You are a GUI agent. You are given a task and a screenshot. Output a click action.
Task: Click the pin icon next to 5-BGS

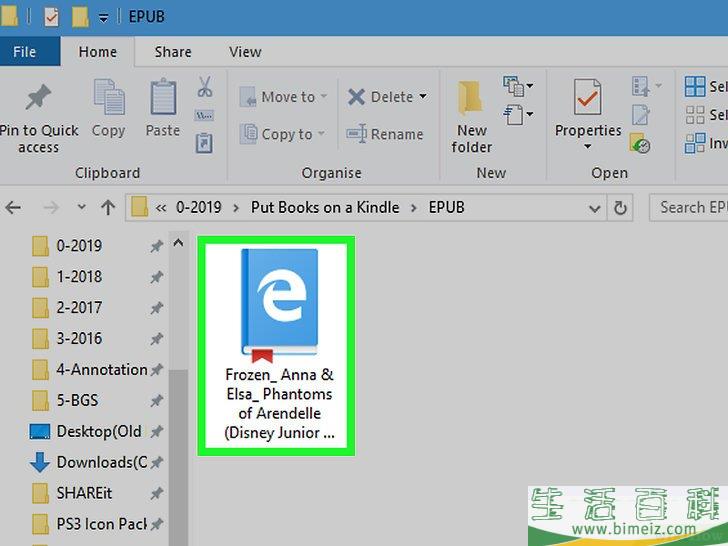pos(156,401)
